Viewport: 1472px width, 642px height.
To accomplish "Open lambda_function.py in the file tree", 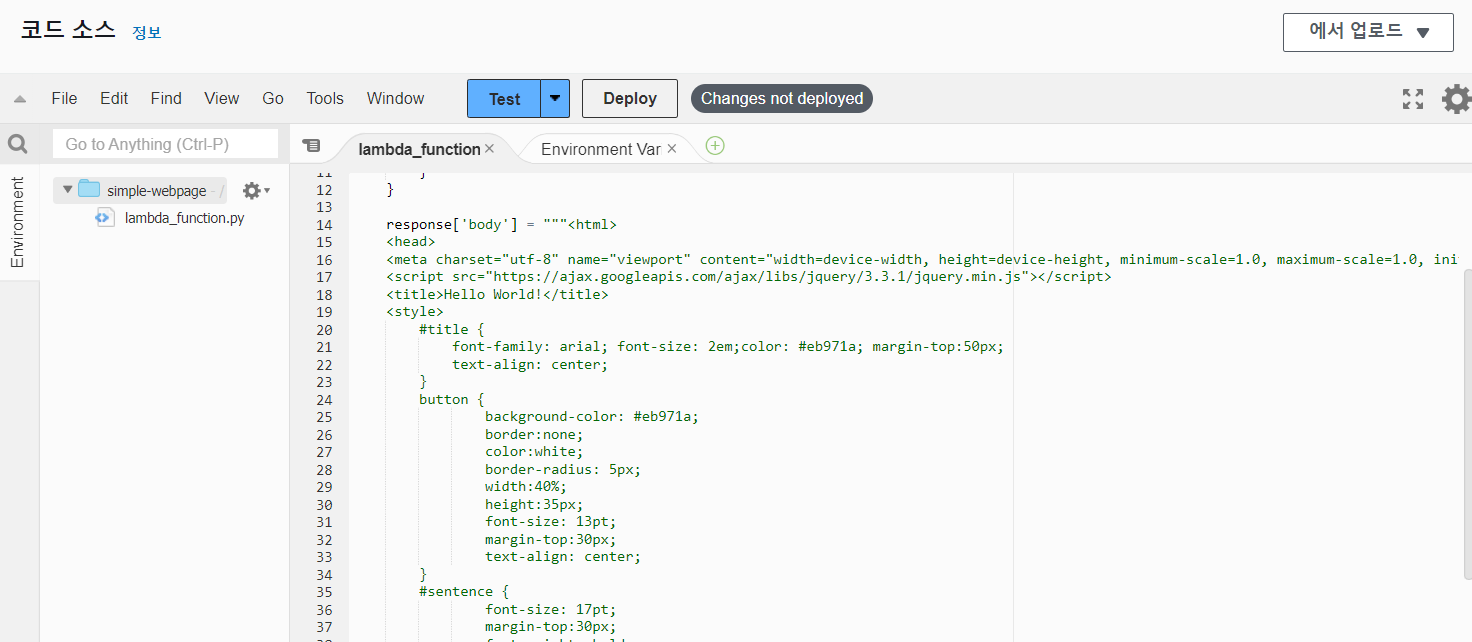I will click(184, 217).
